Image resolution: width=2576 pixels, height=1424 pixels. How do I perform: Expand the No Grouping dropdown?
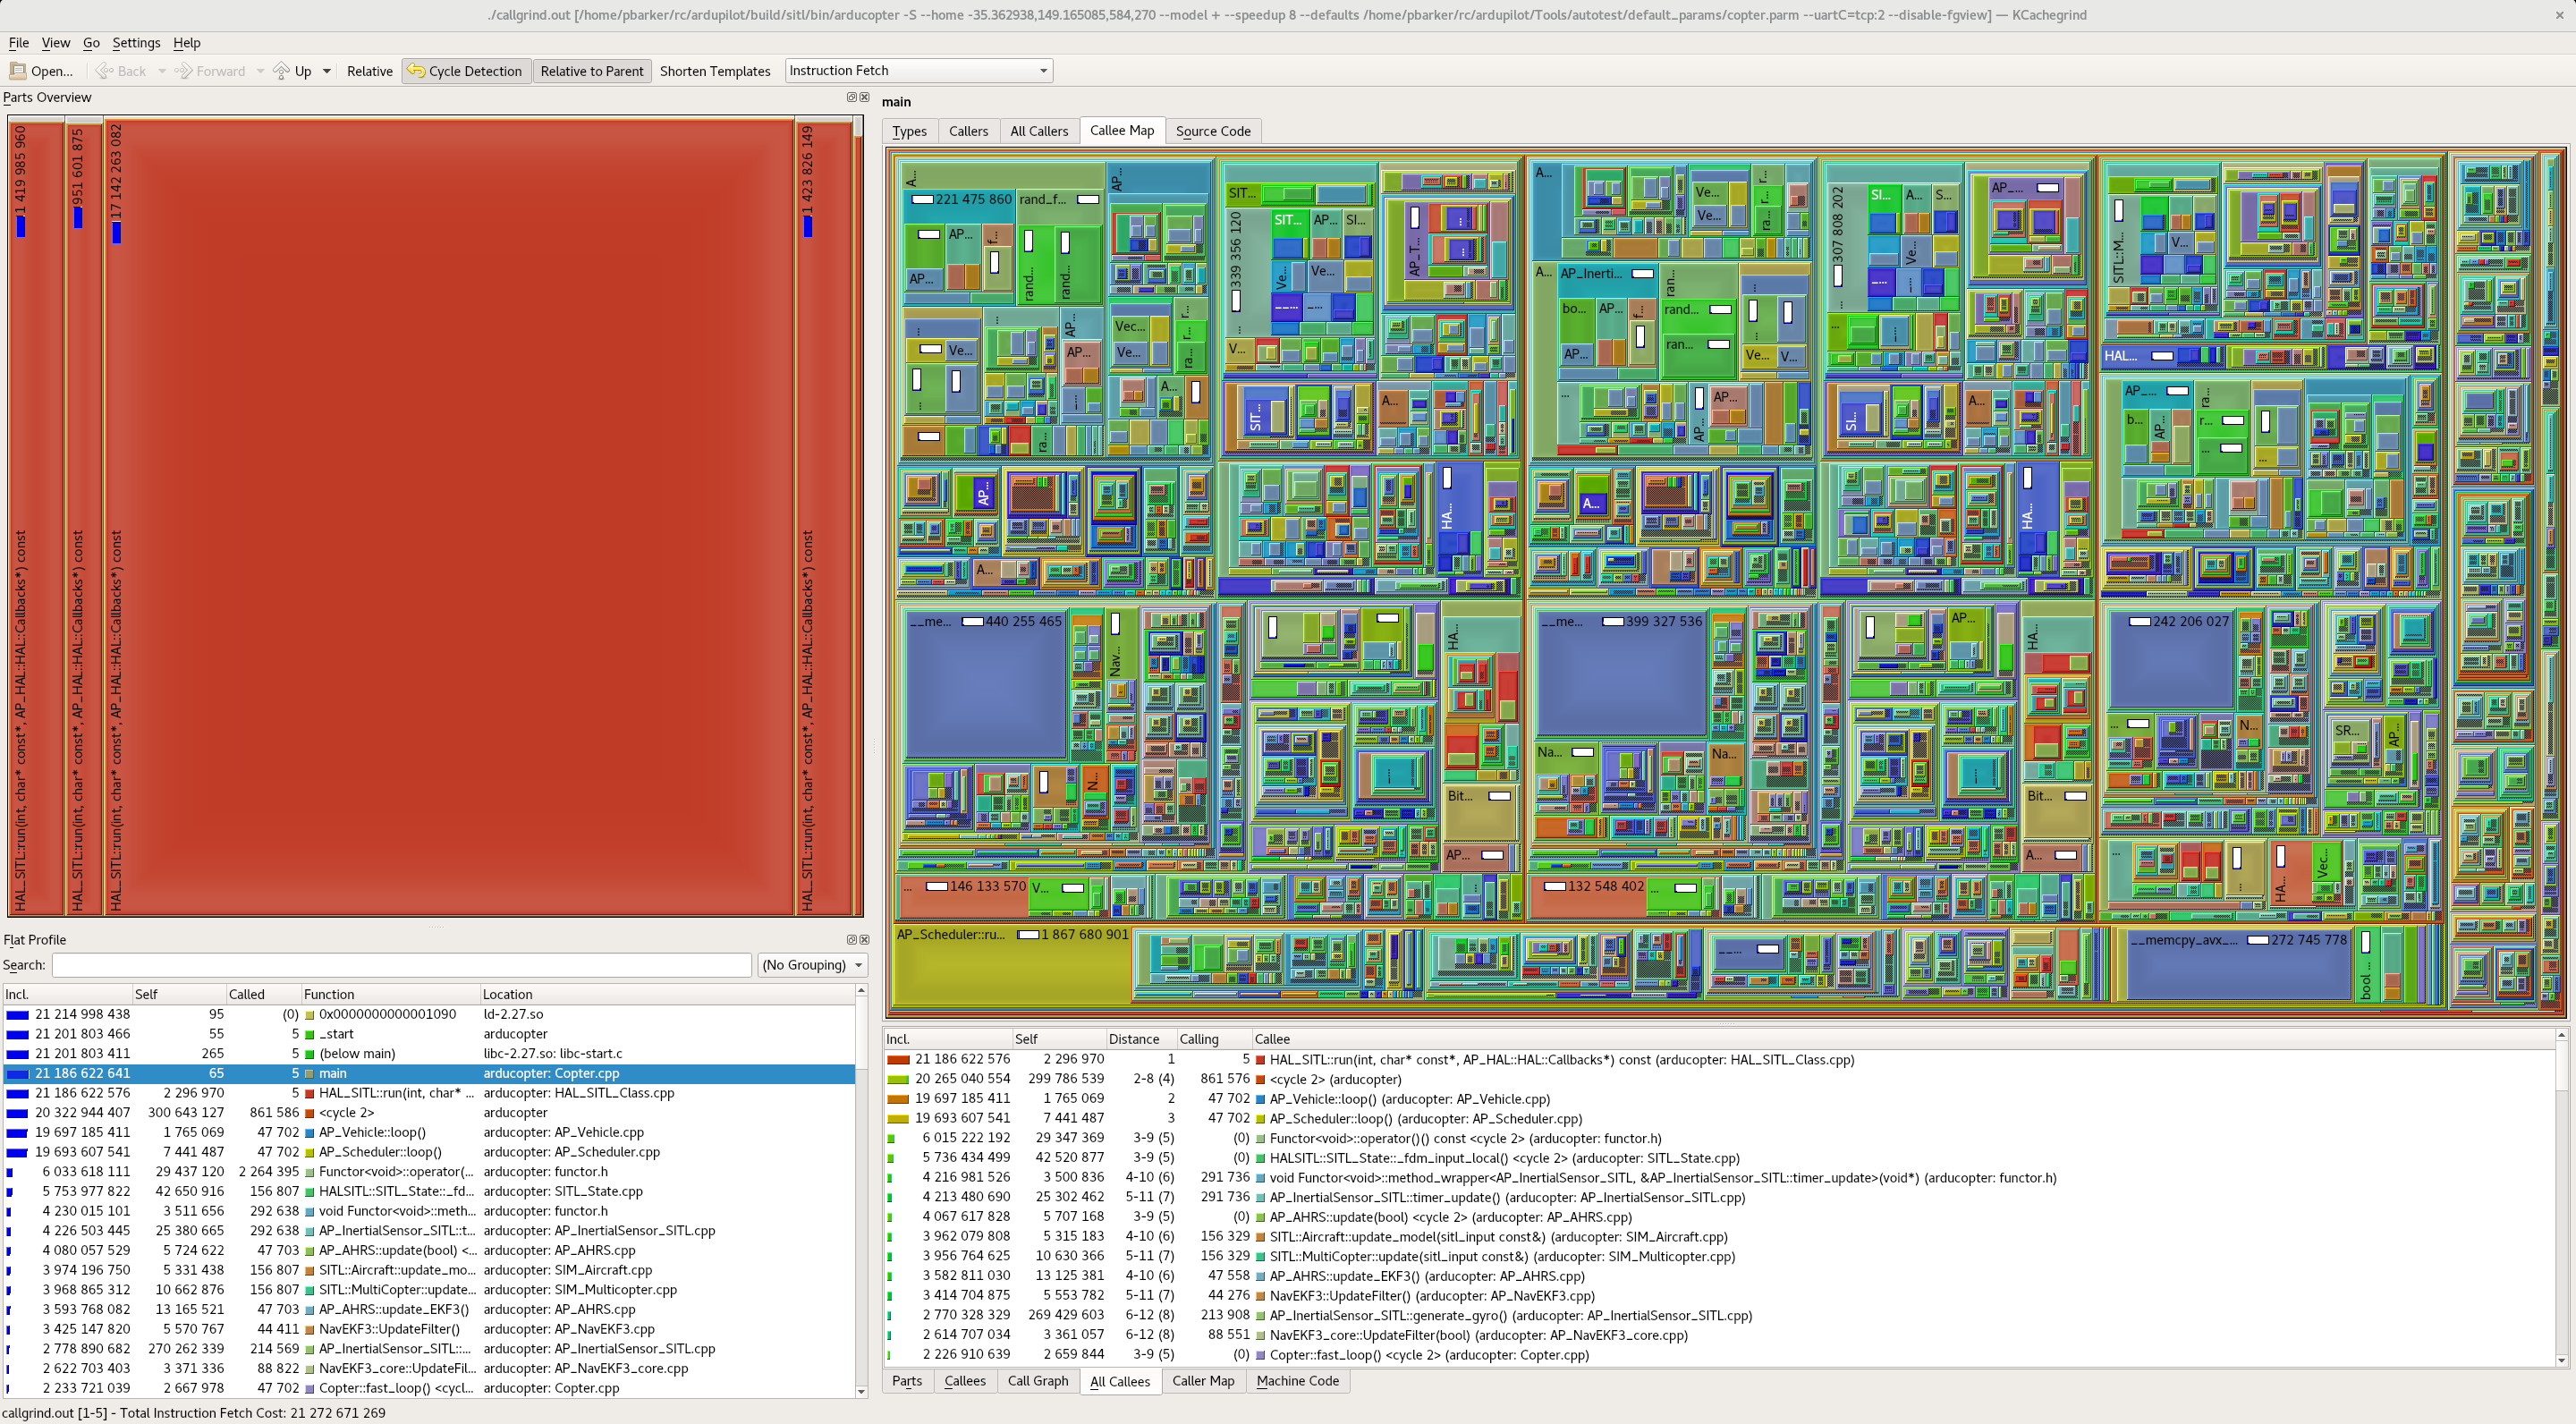(x=812, y=965)
